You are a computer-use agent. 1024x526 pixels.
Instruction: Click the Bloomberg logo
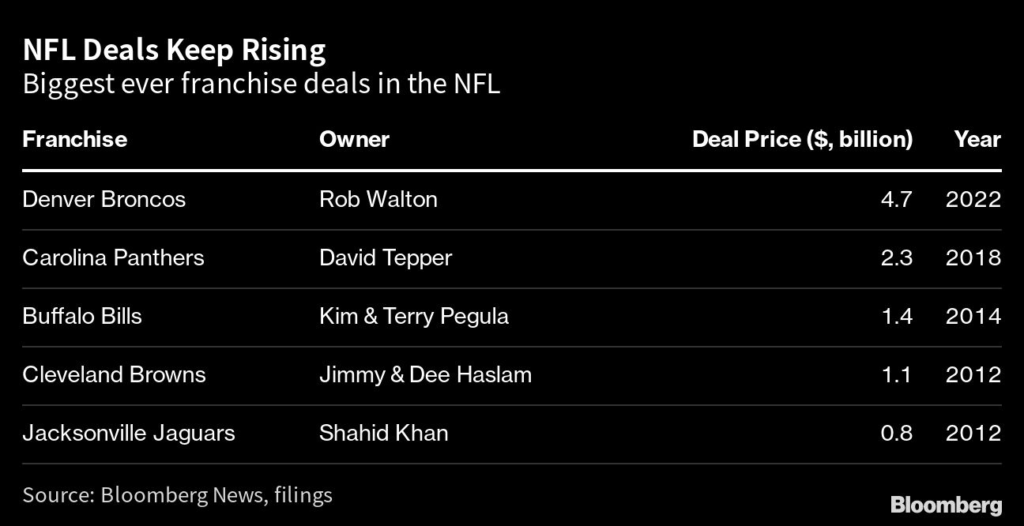point(944,501)
